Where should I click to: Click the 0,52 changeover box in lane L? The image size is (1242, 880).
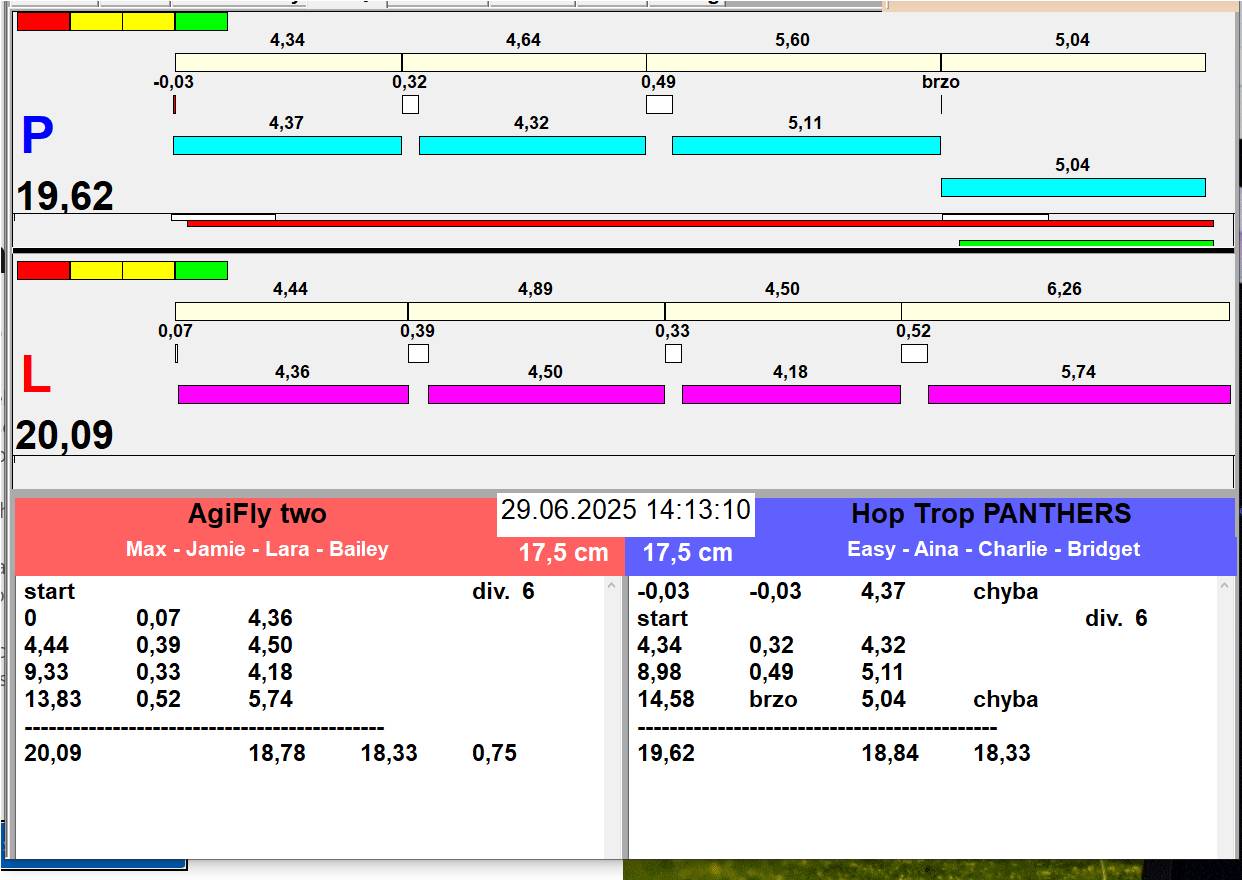(x=914, y=353)
